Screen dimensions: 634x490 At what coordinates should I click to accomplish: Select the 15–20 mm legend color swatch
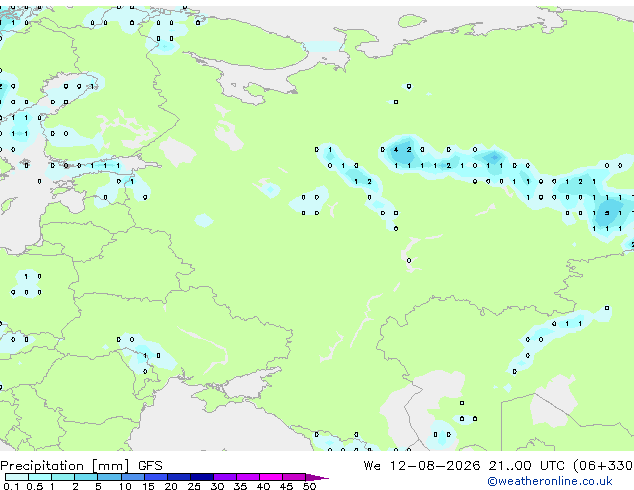click(156, 477)
